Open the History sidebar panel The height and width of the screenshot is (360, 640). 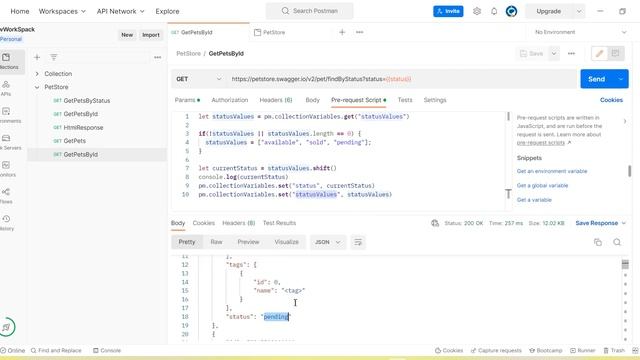[6, 223]
